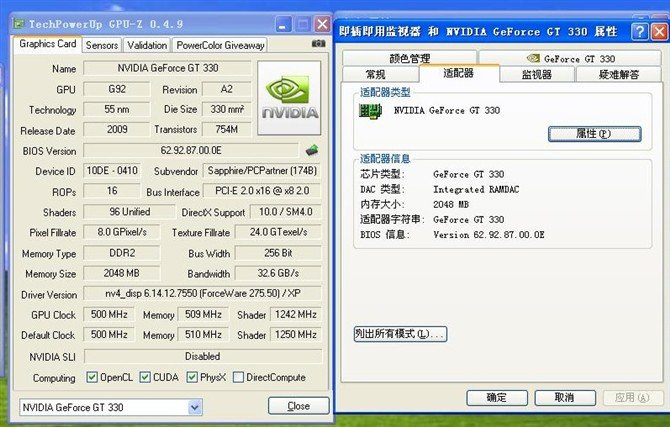
Task: Click the Transistors value 754M
Action: pyautogui.click(x=226, y=130)
